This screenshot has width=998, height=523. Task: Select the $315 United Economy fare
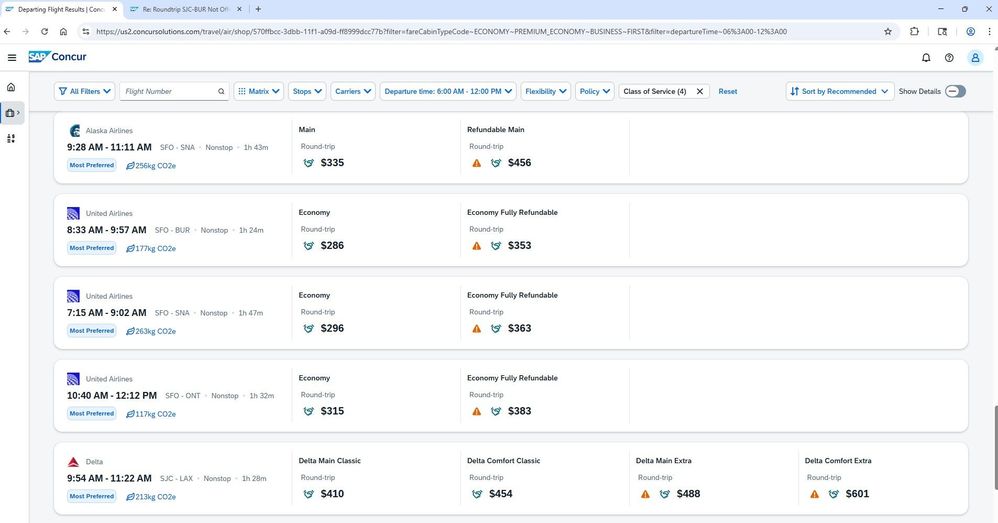point(332,411)
